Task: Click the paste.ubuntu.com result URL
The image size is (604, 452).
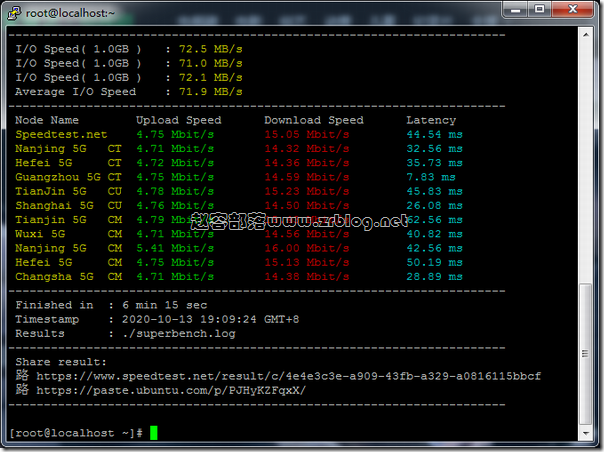Action: click(171, 390)
